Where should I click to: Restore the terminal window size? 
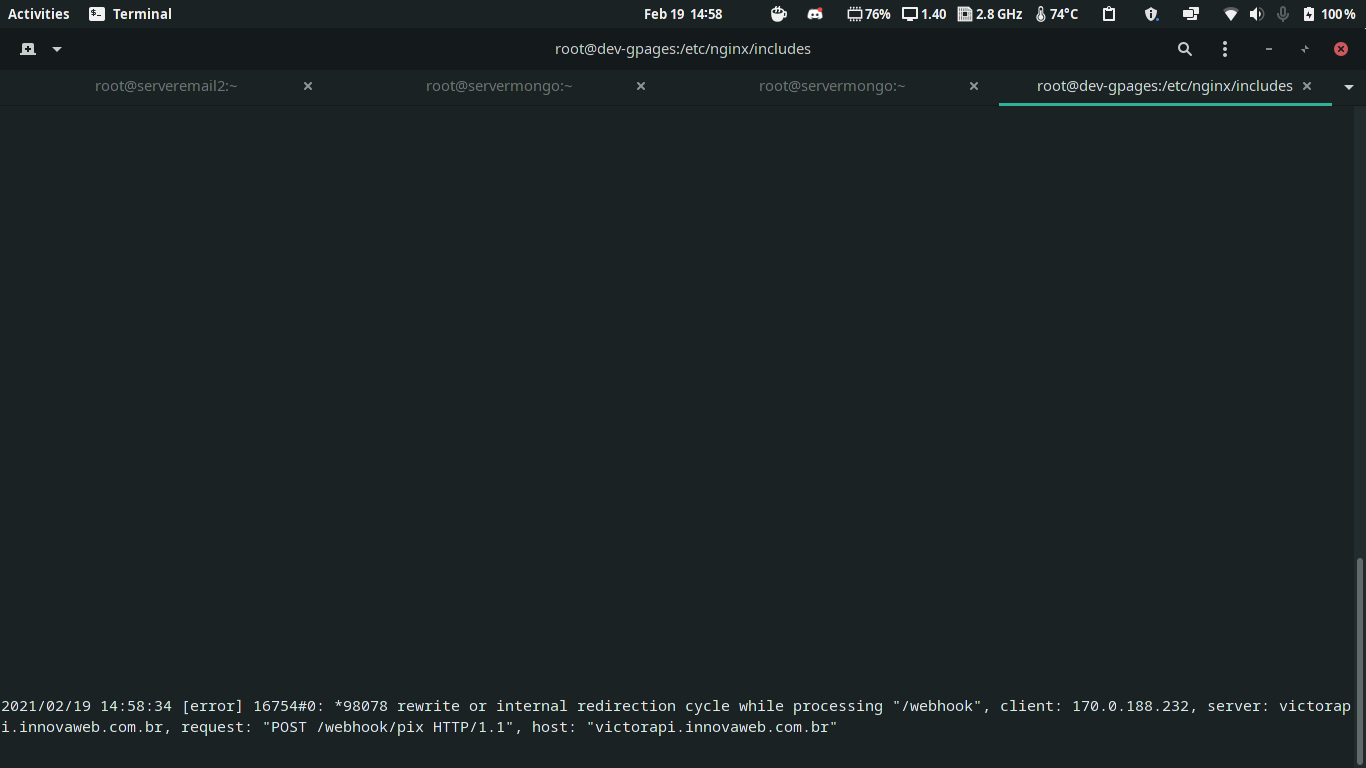[x=1305, y=49]
